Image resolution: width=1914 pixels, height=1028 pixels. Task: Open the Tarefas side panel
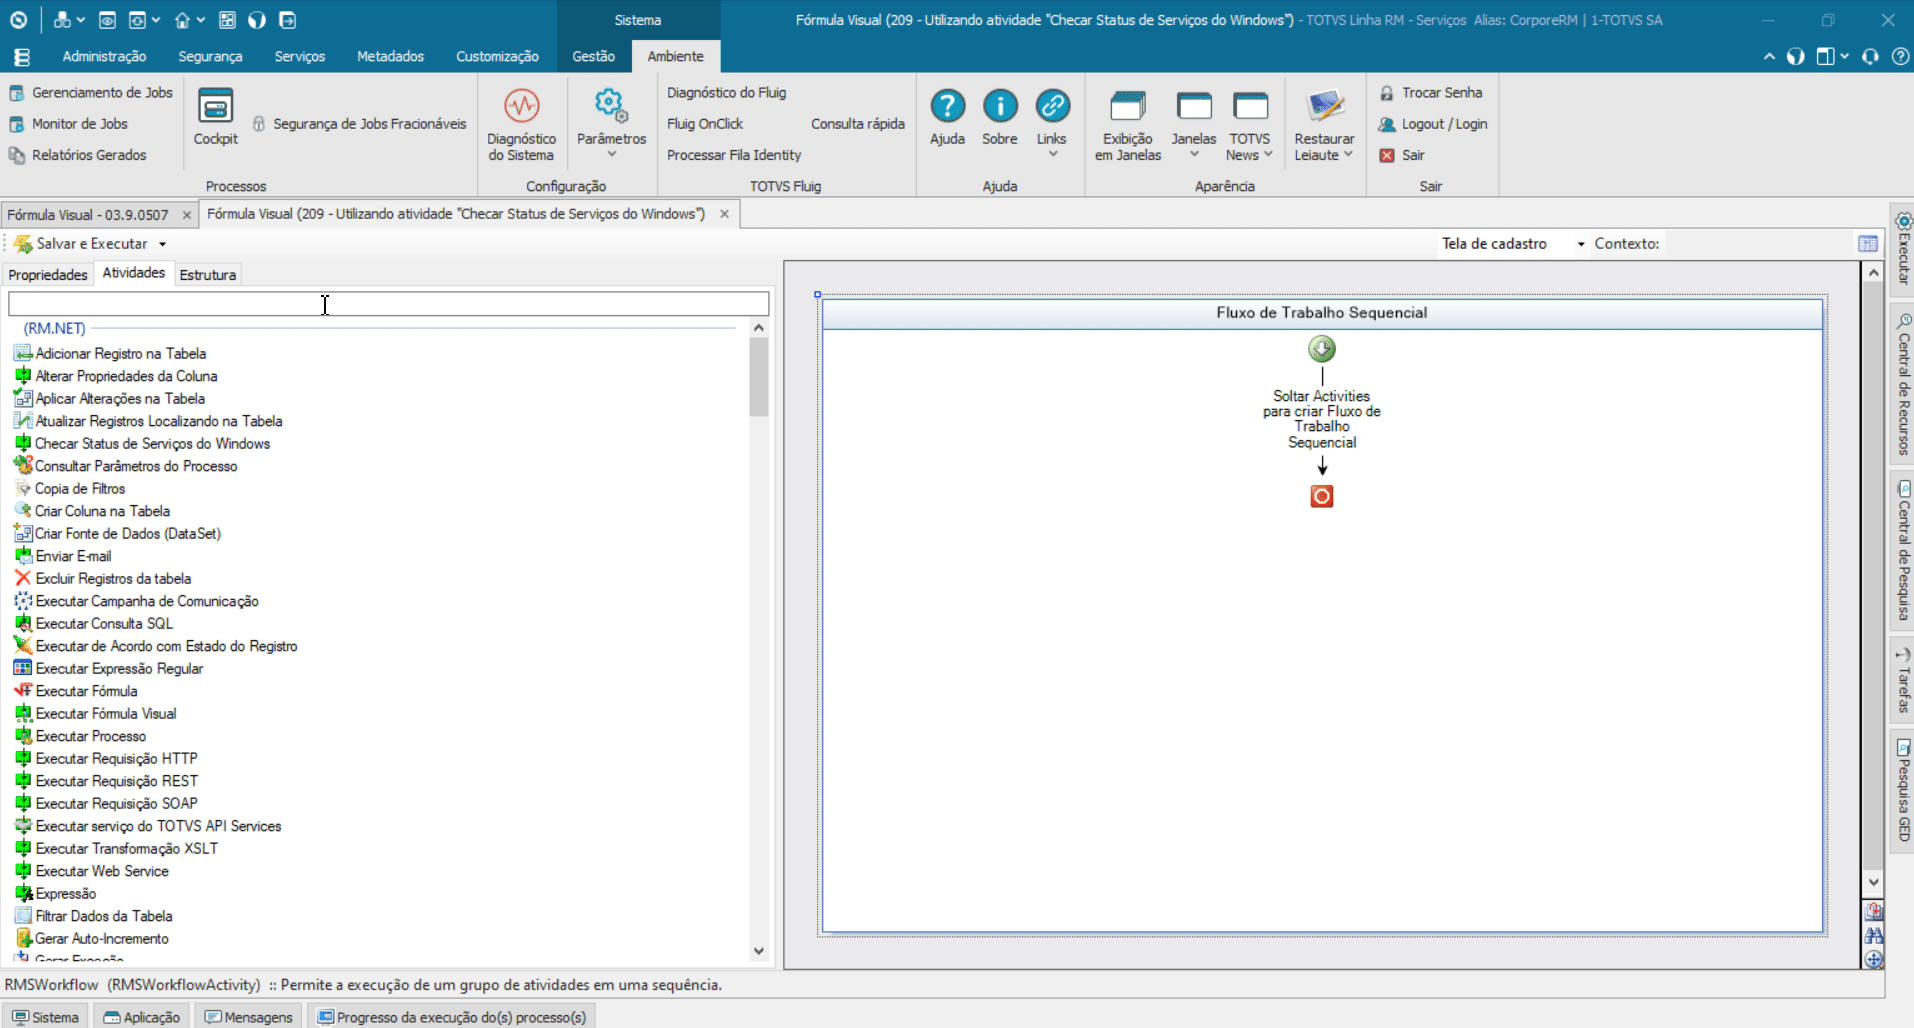(x=1903, y=680)
